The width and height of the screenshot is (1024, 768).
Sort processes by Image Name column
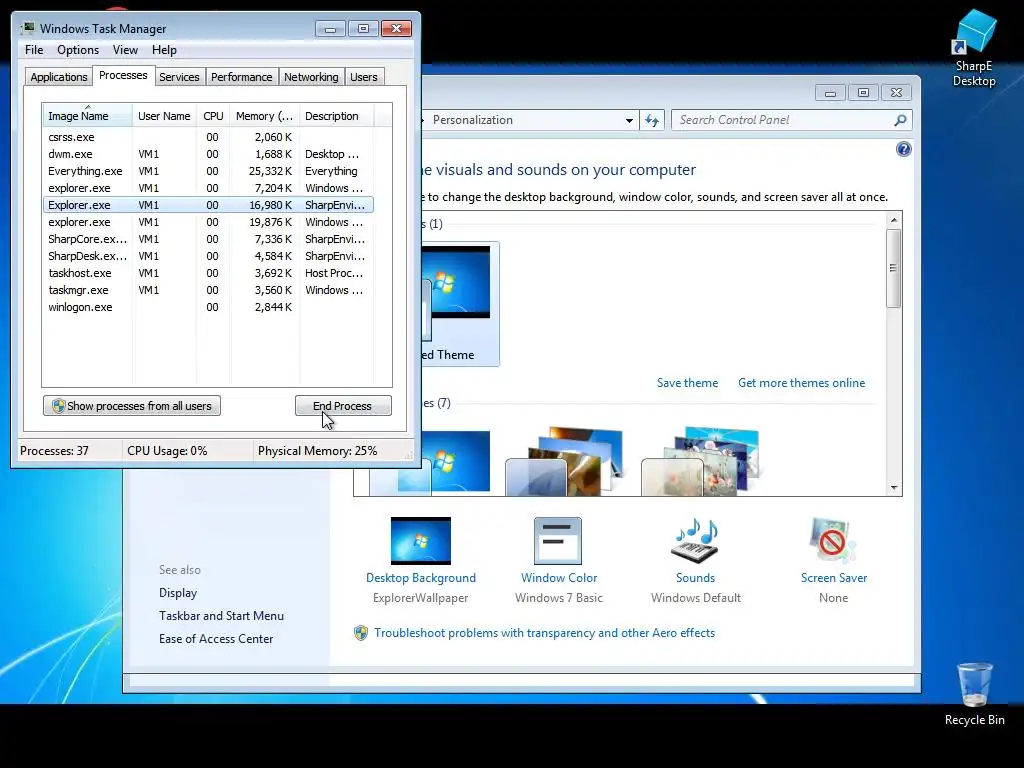coord(87,116)
